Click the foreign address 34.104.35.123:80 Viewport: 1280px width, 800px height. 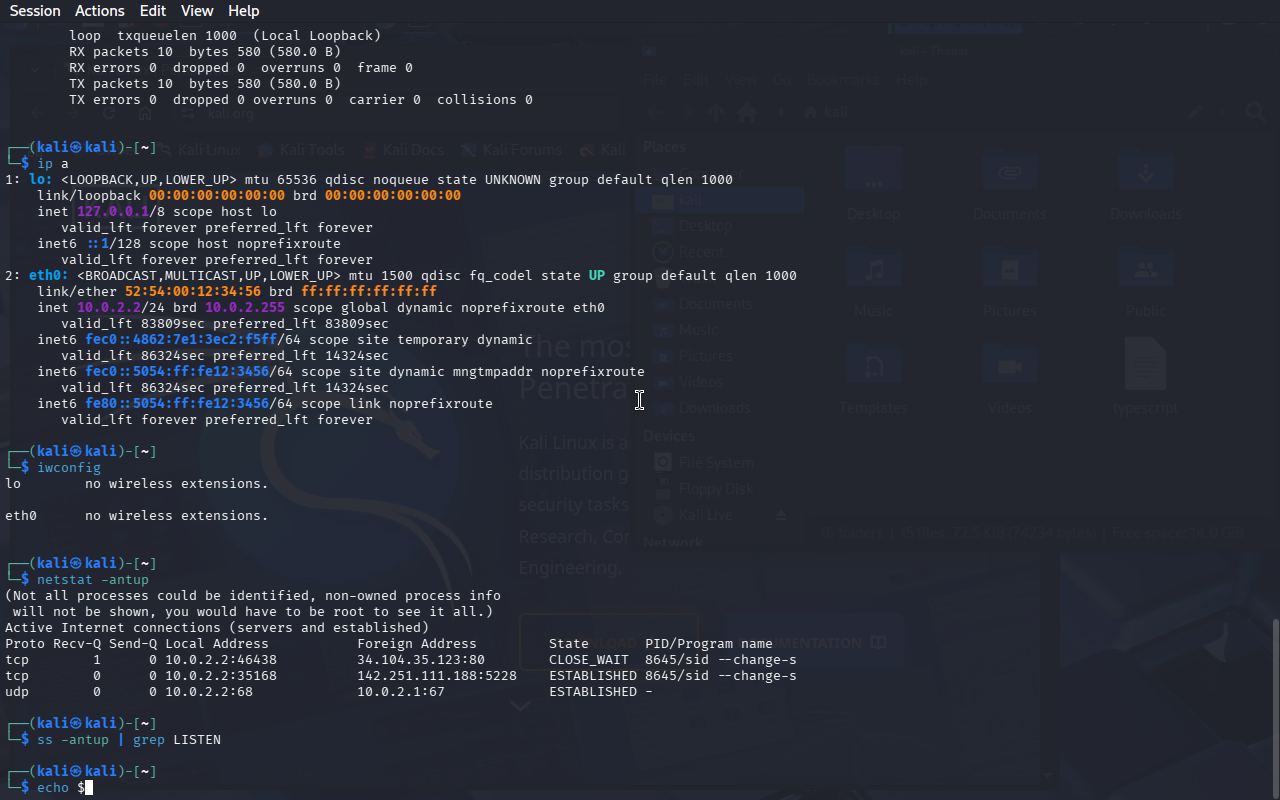420,660
